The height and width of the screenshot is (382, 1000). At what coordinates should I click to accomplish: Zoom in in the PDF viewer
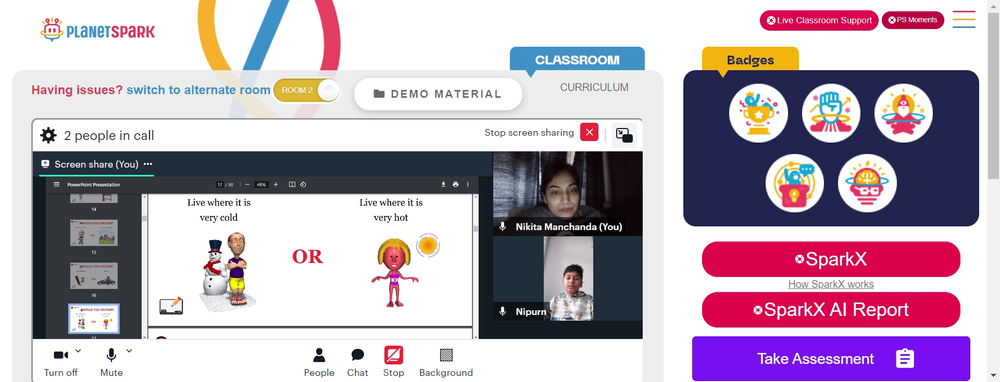coord(276,185)
